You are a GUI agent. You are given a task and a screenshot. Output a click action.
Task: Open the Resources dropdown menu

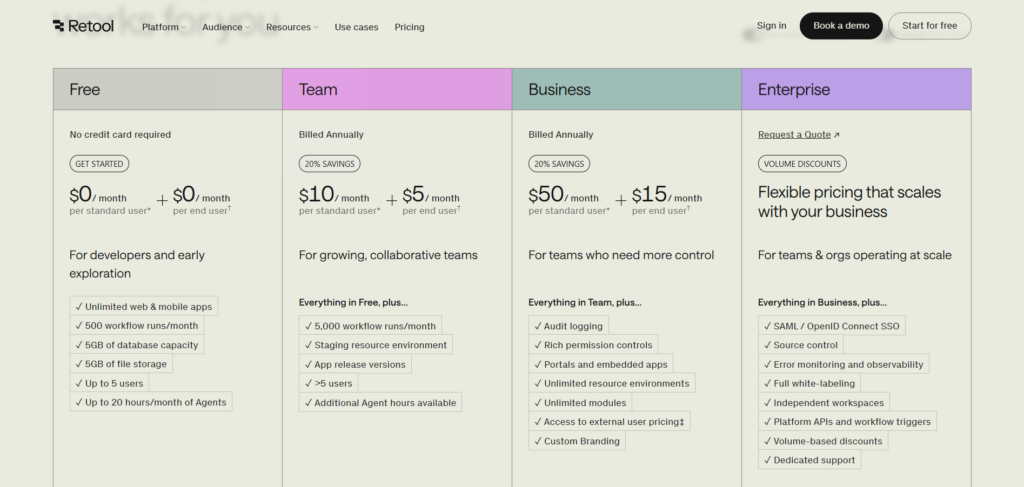292,27
